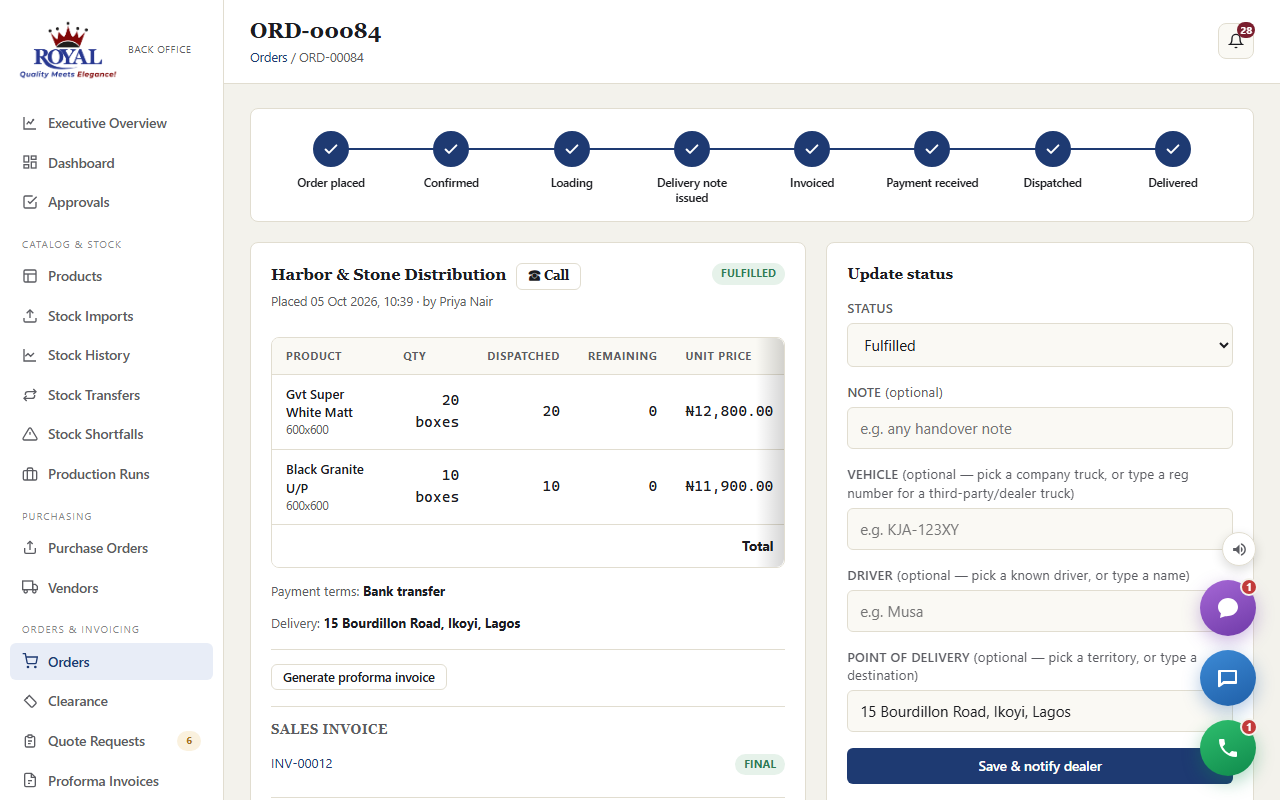Viewport: 1280px width, 800px height.
Task: Click the Dashboard grid icon
Action: (30, 163)
